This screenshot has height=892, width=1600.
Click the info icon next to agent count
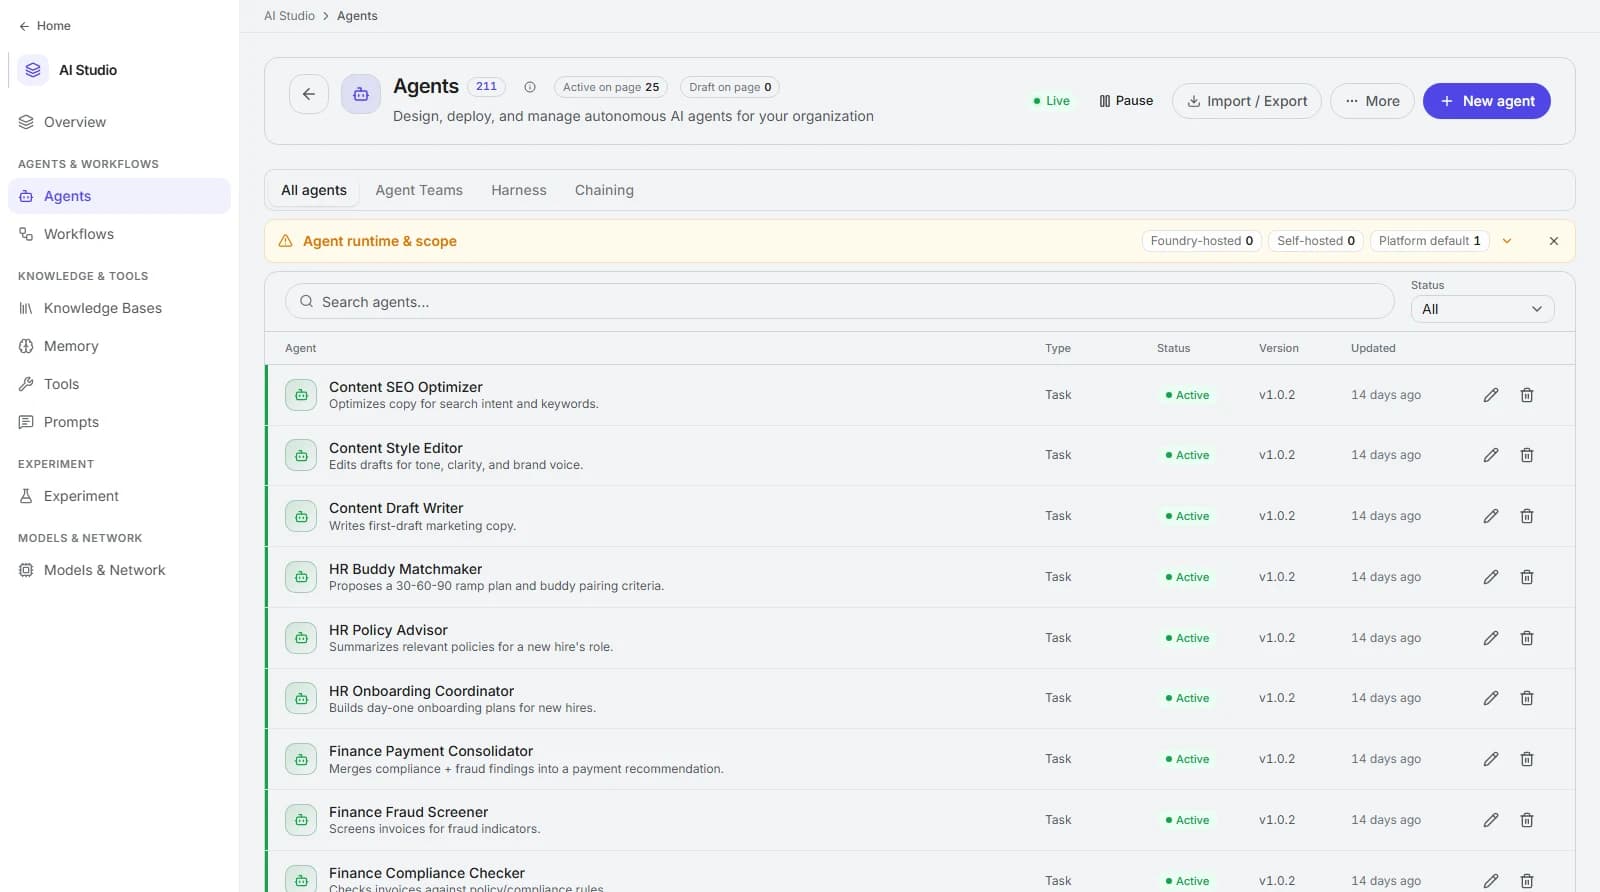[x=530, y=87]
